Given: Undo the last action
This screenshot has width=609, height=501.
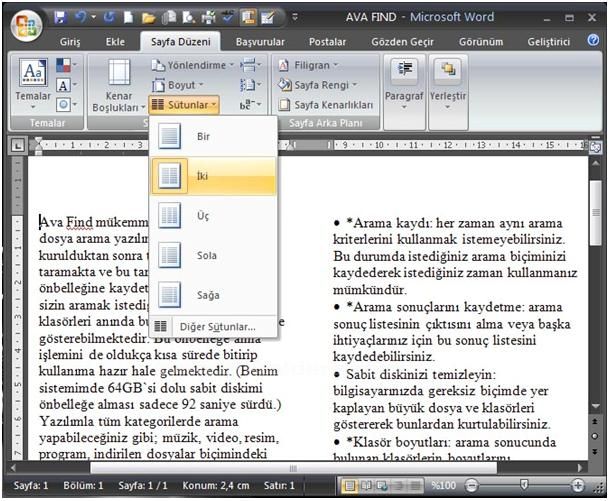Looking at the screenshot, I should coord(80,17).
